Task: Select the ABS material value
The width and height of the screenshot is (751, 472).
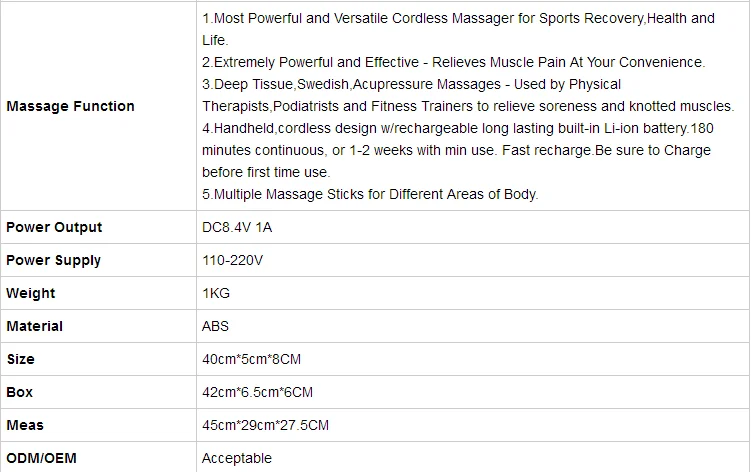Action: [215, 326]
